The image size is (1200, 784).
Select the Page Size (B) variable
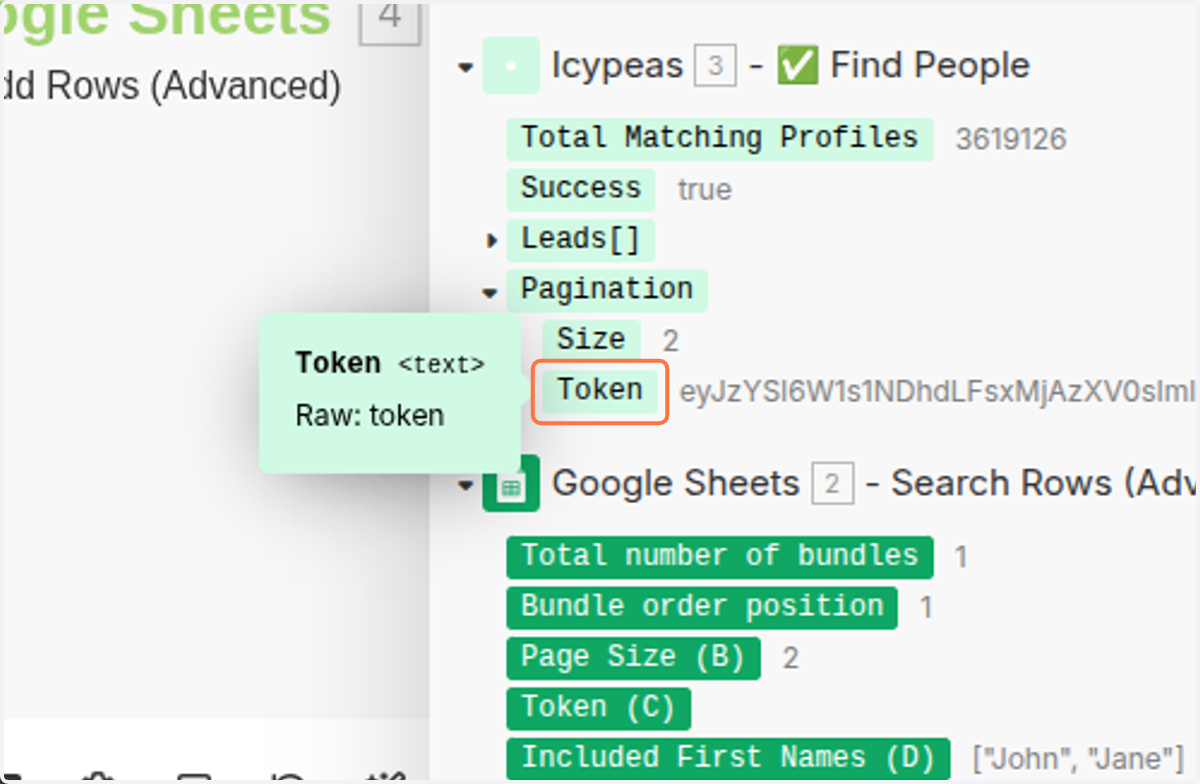pyautogui.click(x=634, y=658)
